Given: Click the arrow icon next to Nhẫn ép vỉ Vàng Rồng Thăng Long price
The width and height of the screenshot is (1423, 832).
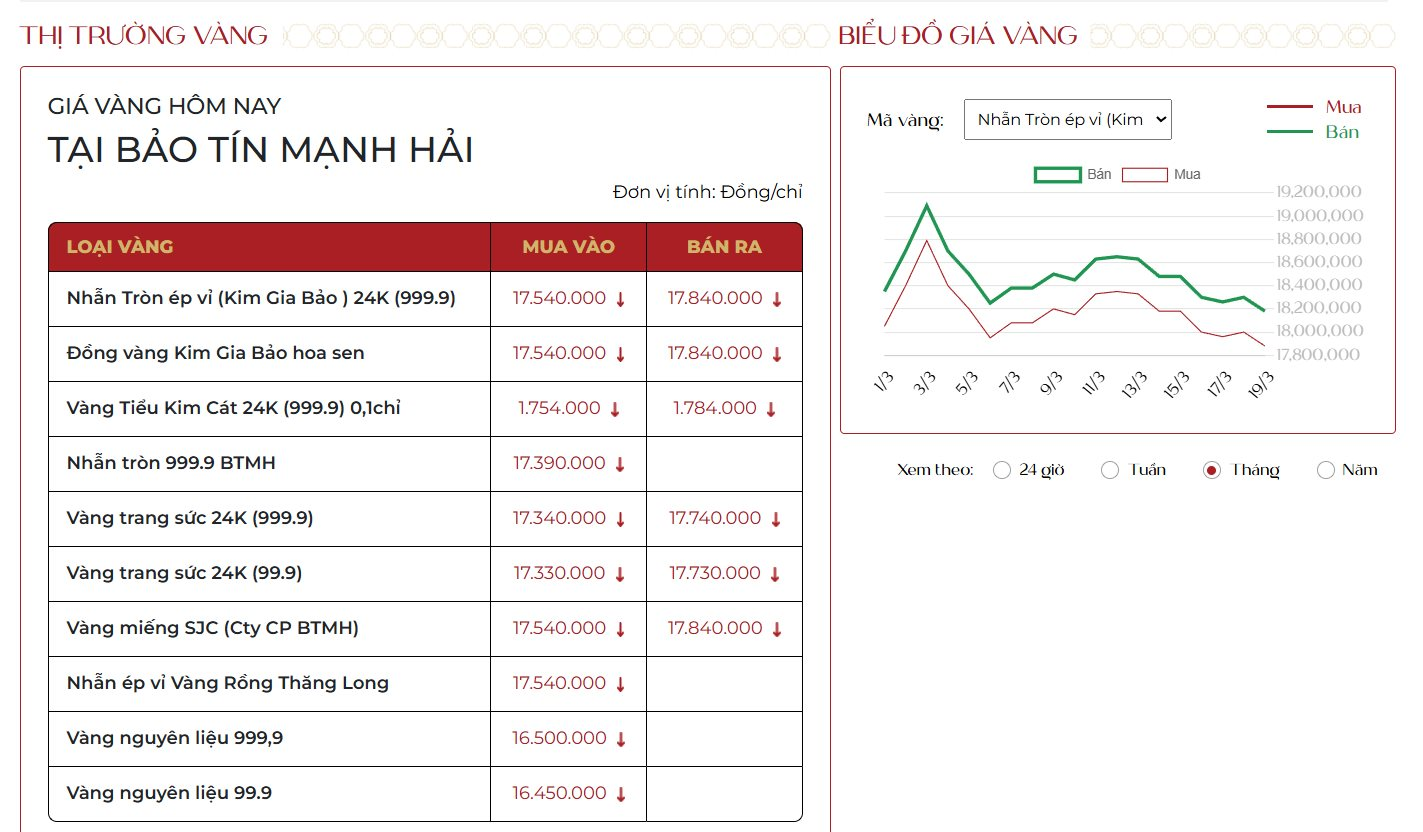Looking at the screenshot, I should pyautogui.click(x=619, y=683).
